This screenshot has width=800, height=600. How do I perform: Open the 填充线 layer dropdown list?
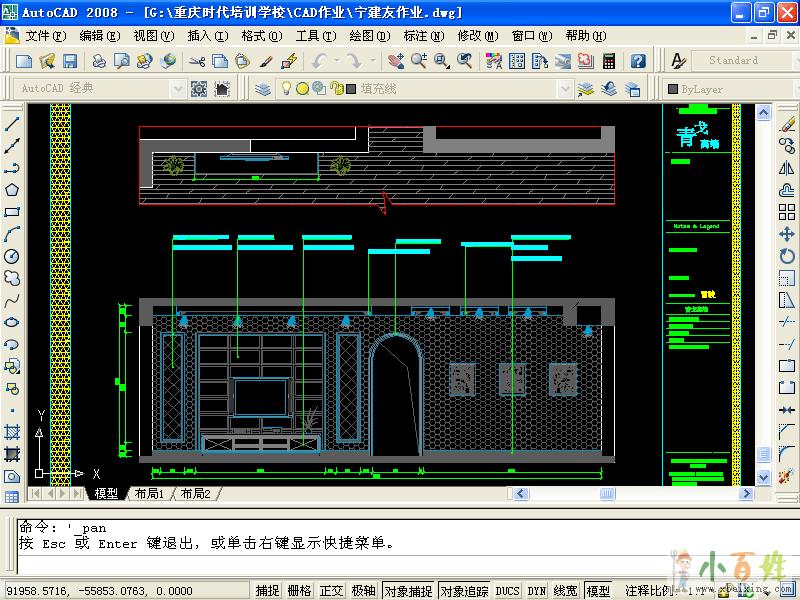pos(564,89)
